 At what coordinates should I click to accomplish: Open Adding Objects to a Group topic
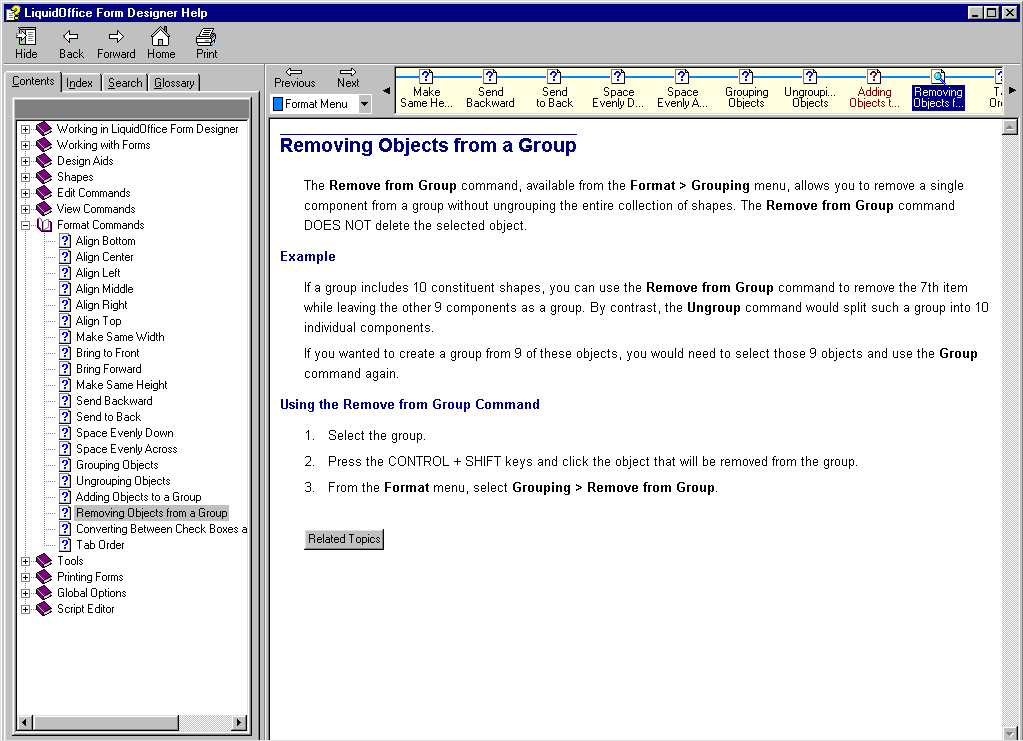point(138,497)
